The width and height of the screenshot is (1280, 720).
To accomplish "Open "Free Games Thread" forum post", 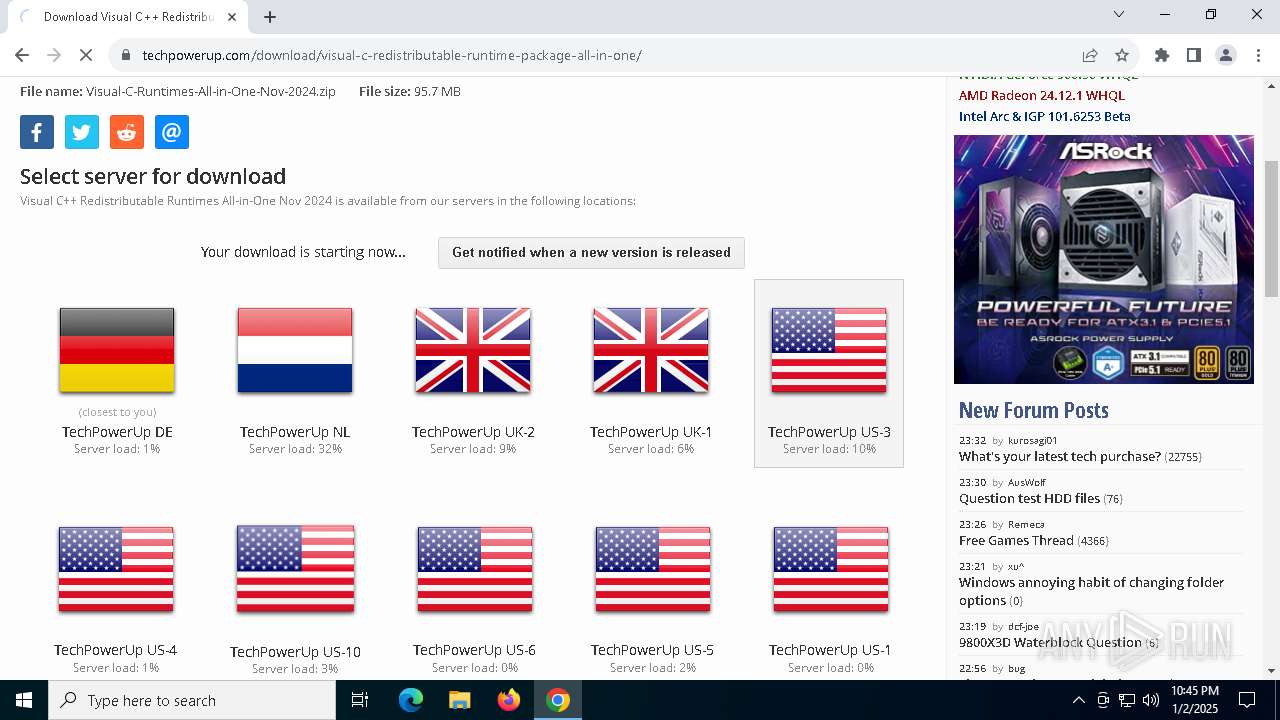I will coord(1016,541).
